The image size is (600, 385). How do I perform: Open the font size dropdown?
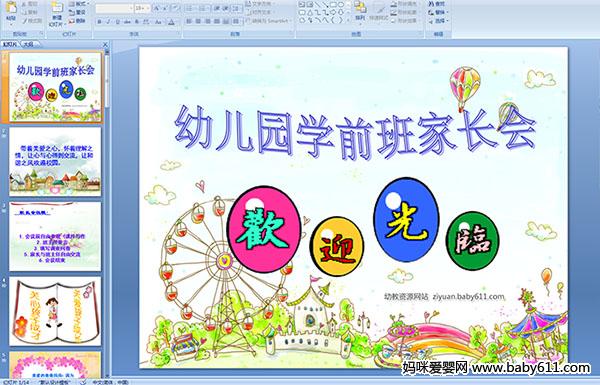coord(148,8)
